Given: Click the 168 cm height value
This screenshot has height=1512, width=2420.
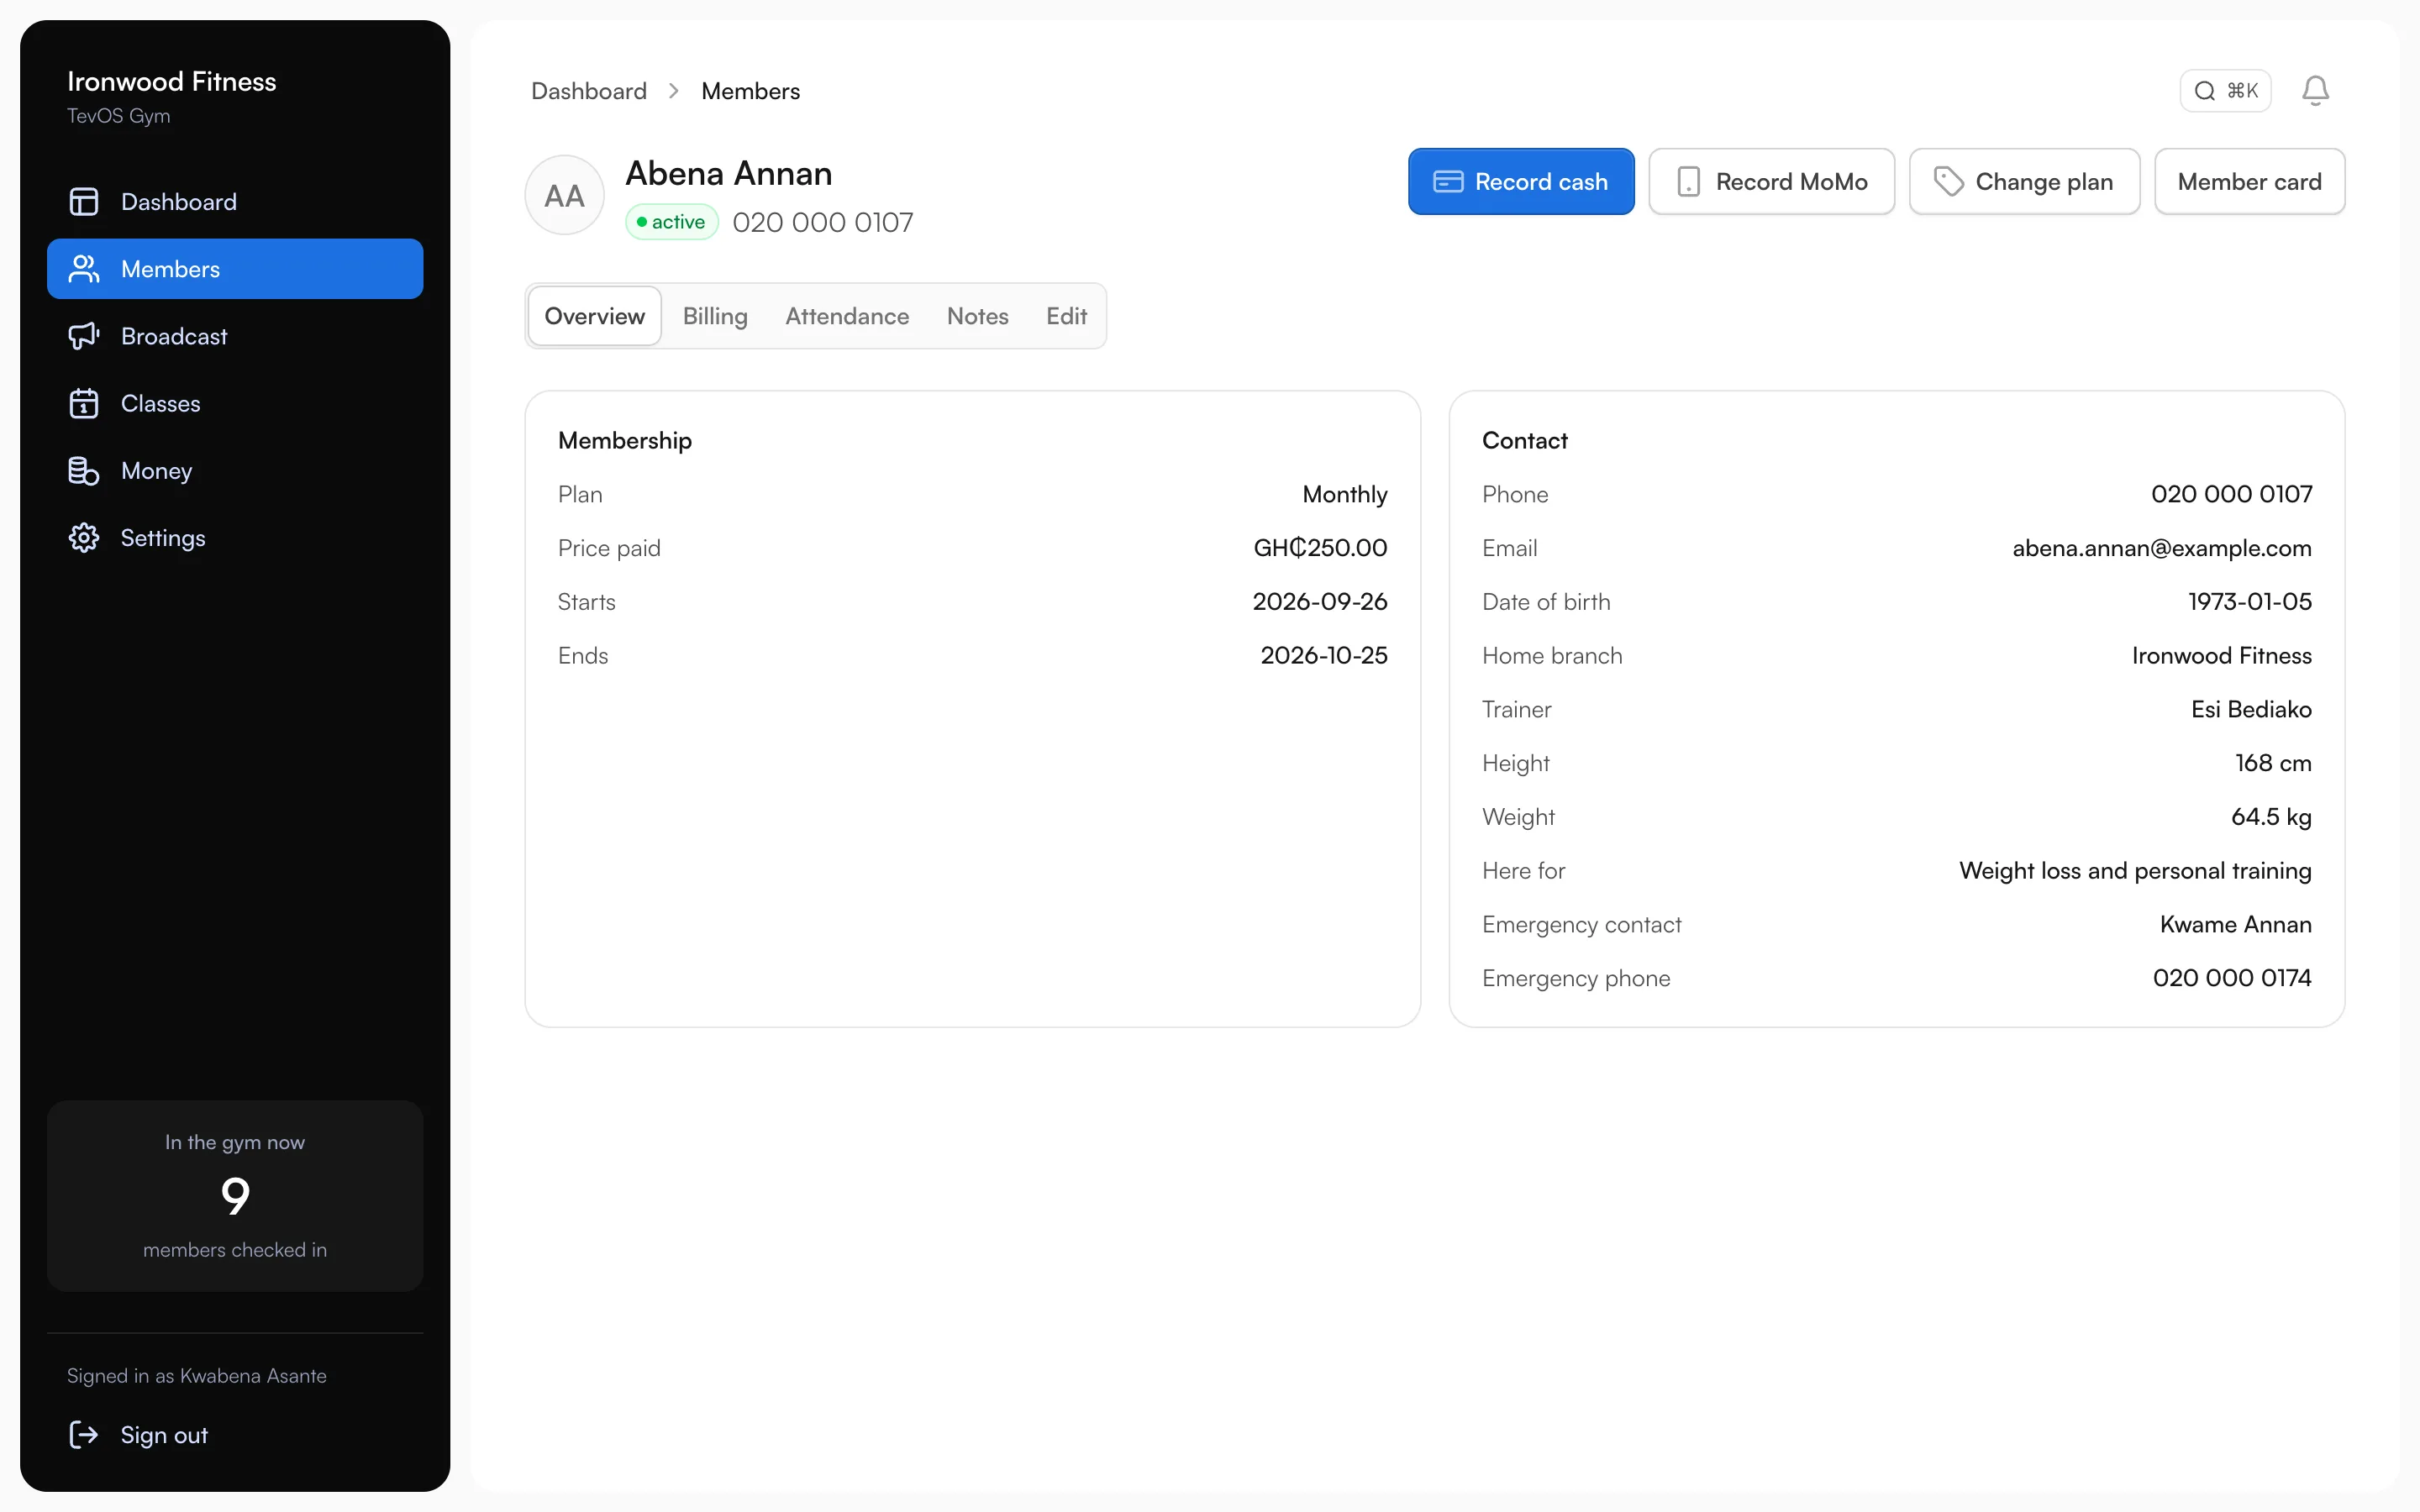Looking at the screenshot, I should pos(2273,763).
